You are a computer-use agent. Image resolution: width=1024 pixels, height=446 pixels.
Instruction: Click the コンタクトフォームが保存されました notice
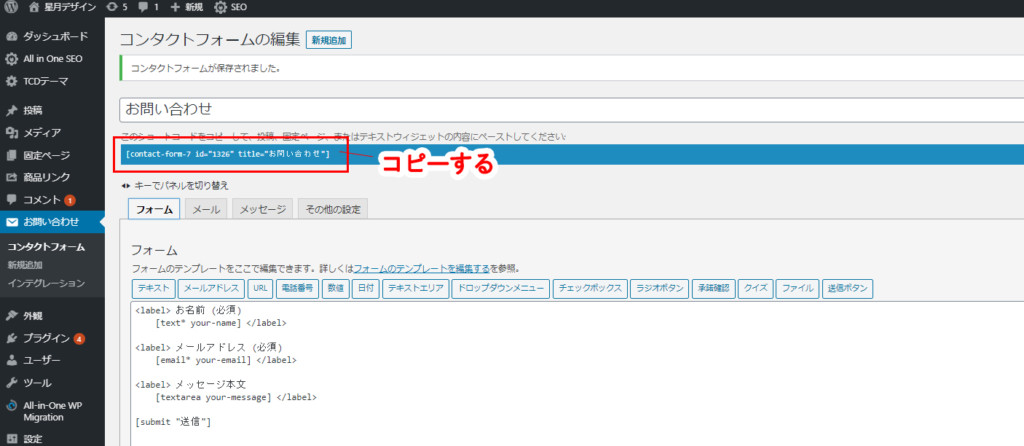(571, 68)
